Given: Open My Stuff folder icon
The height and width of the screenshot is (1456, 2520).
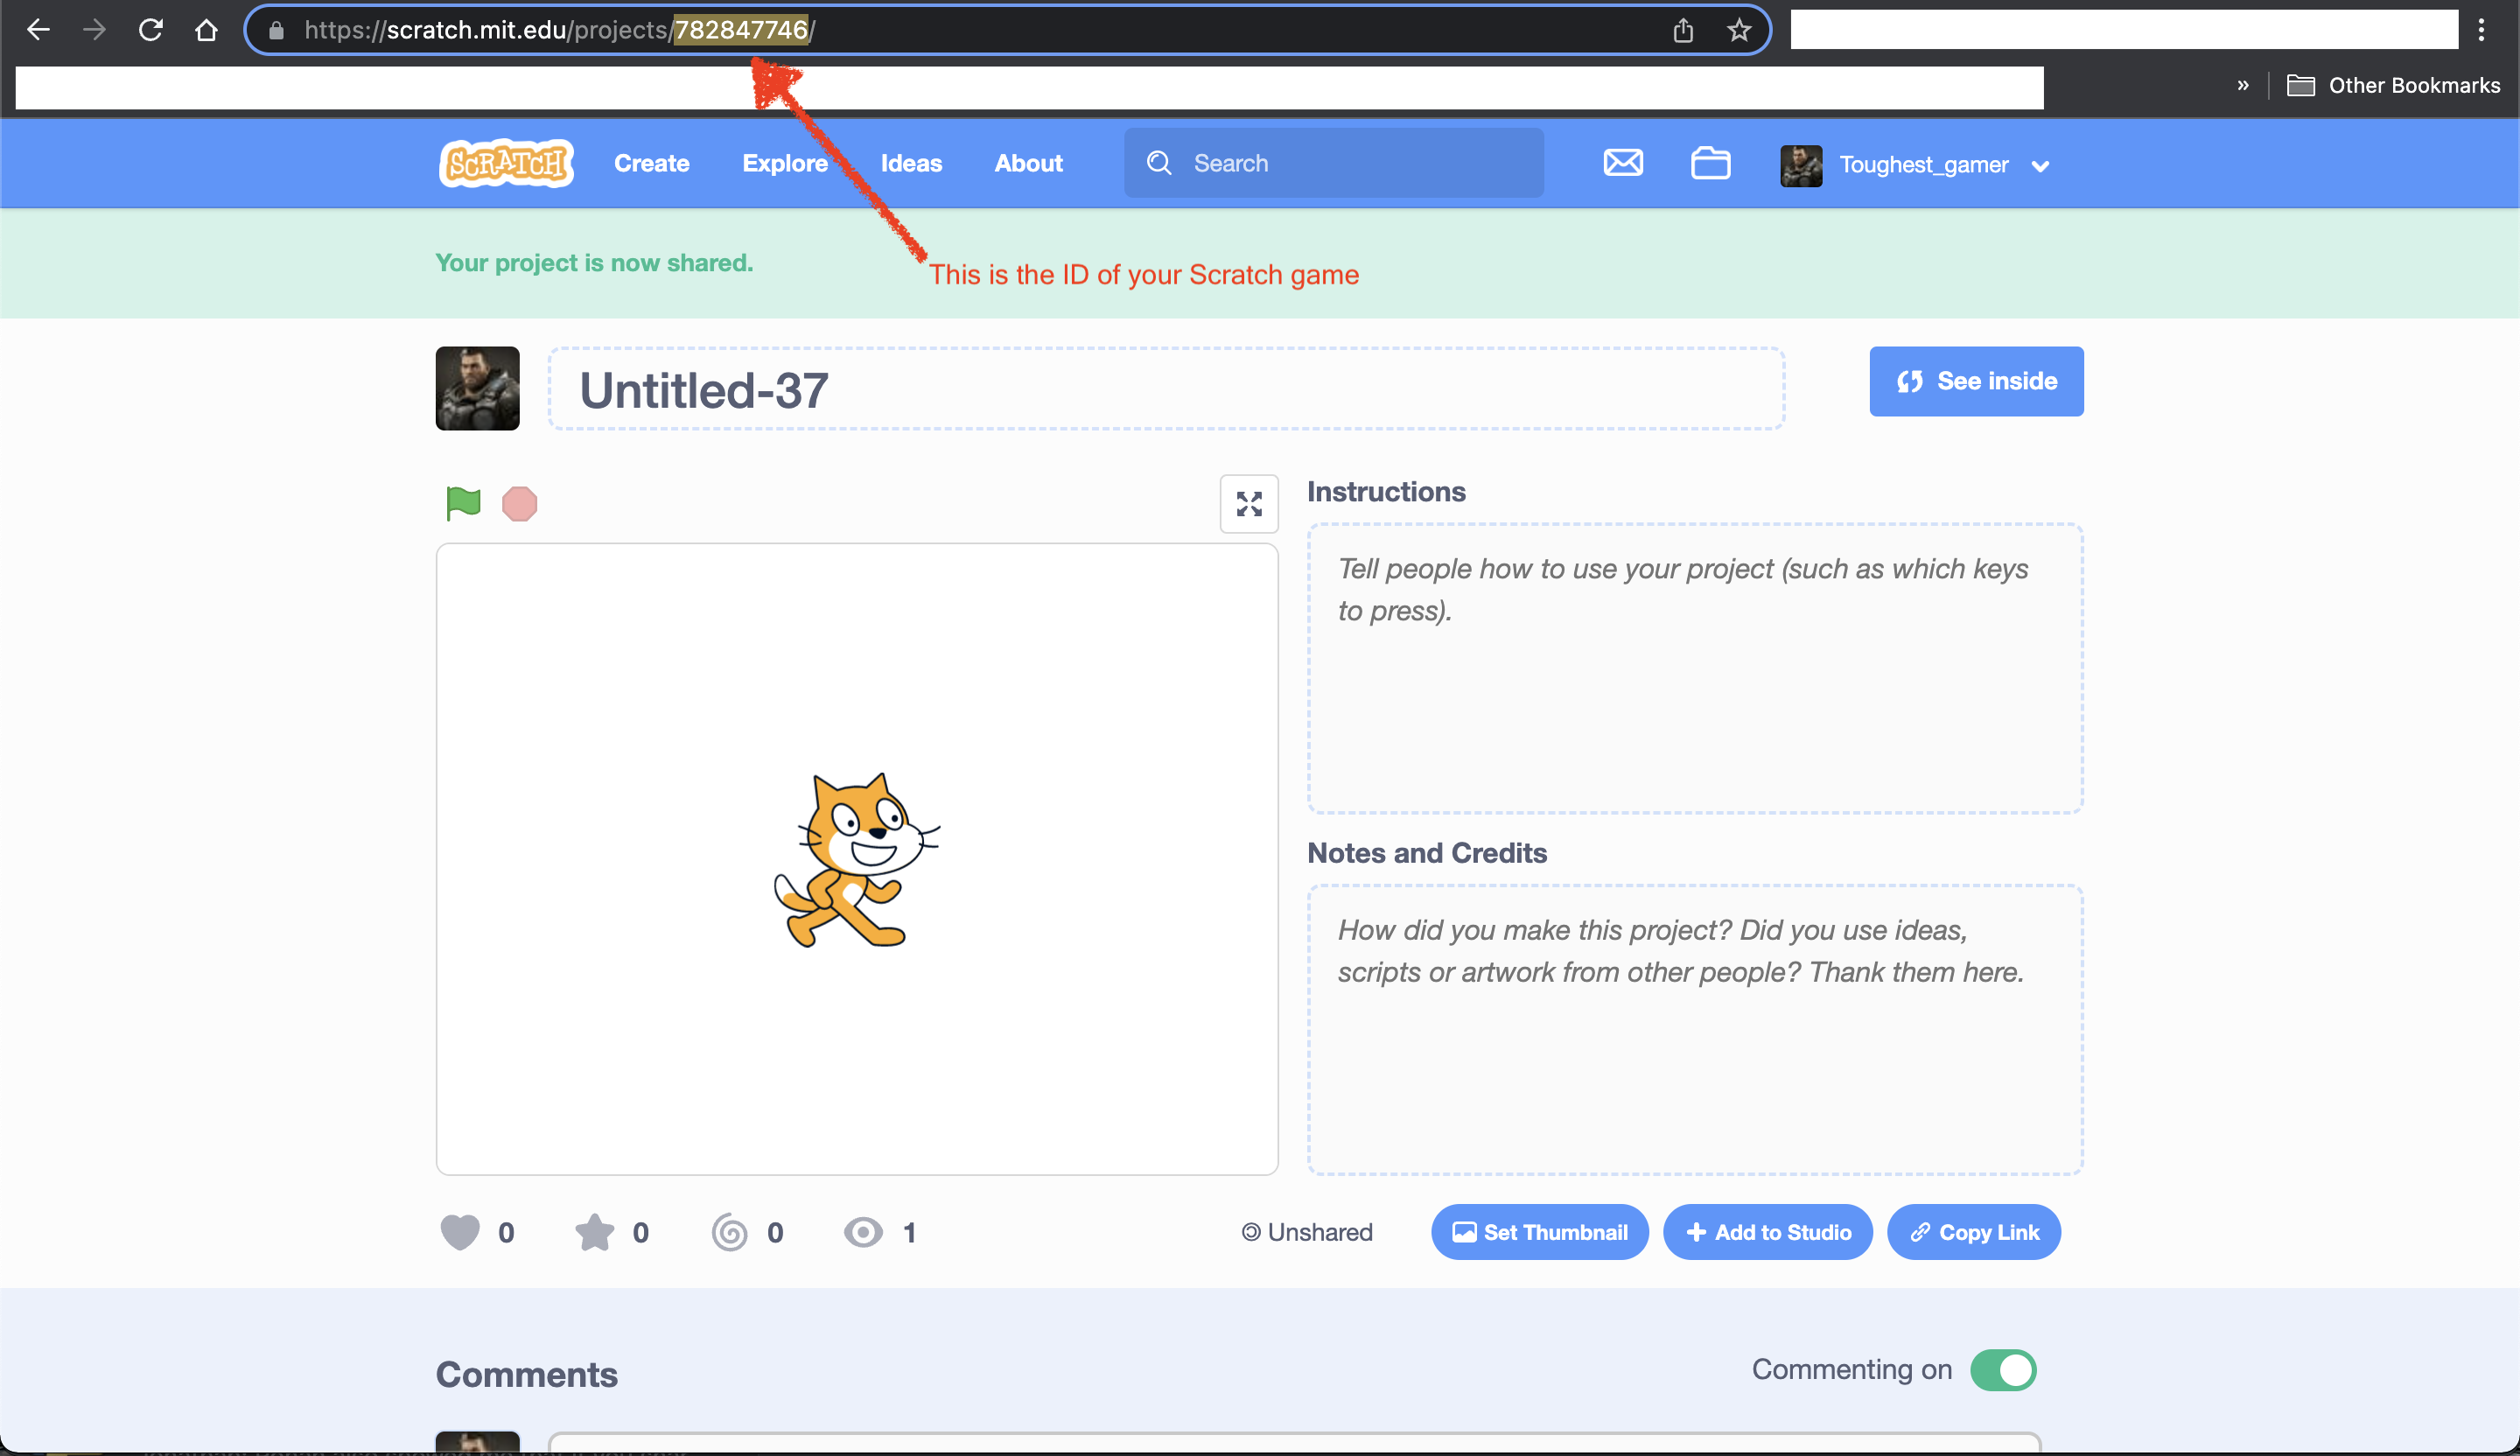Looking at the screenshot, I should 1710,163.
